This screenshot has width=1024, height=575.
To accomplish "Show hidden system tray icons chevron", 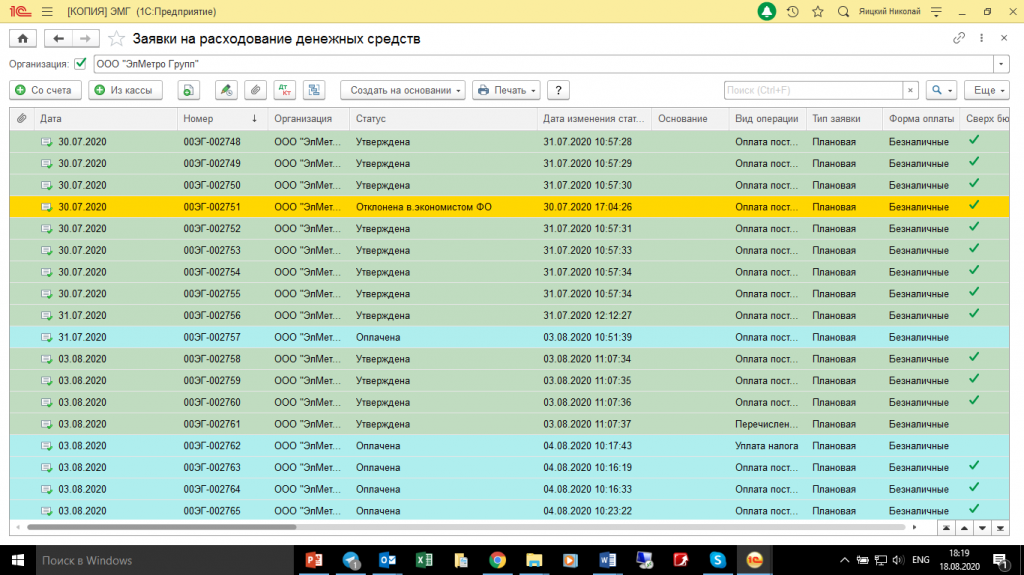I will (x=844, y=560).
